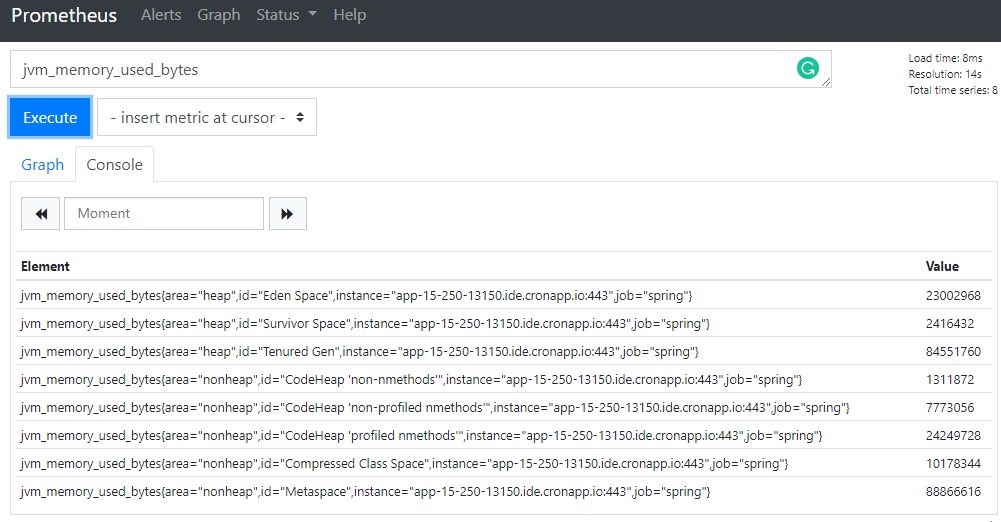Grab the query box resize handle
The width and height of the screenshot is (1001, 522).
825,82
